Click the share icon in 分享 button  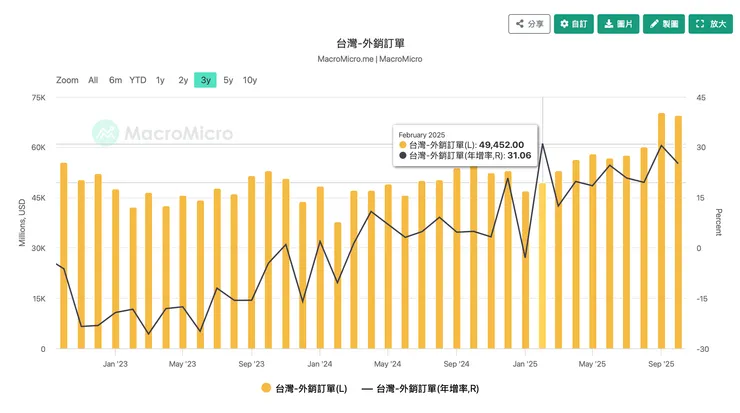coord(520,24)
